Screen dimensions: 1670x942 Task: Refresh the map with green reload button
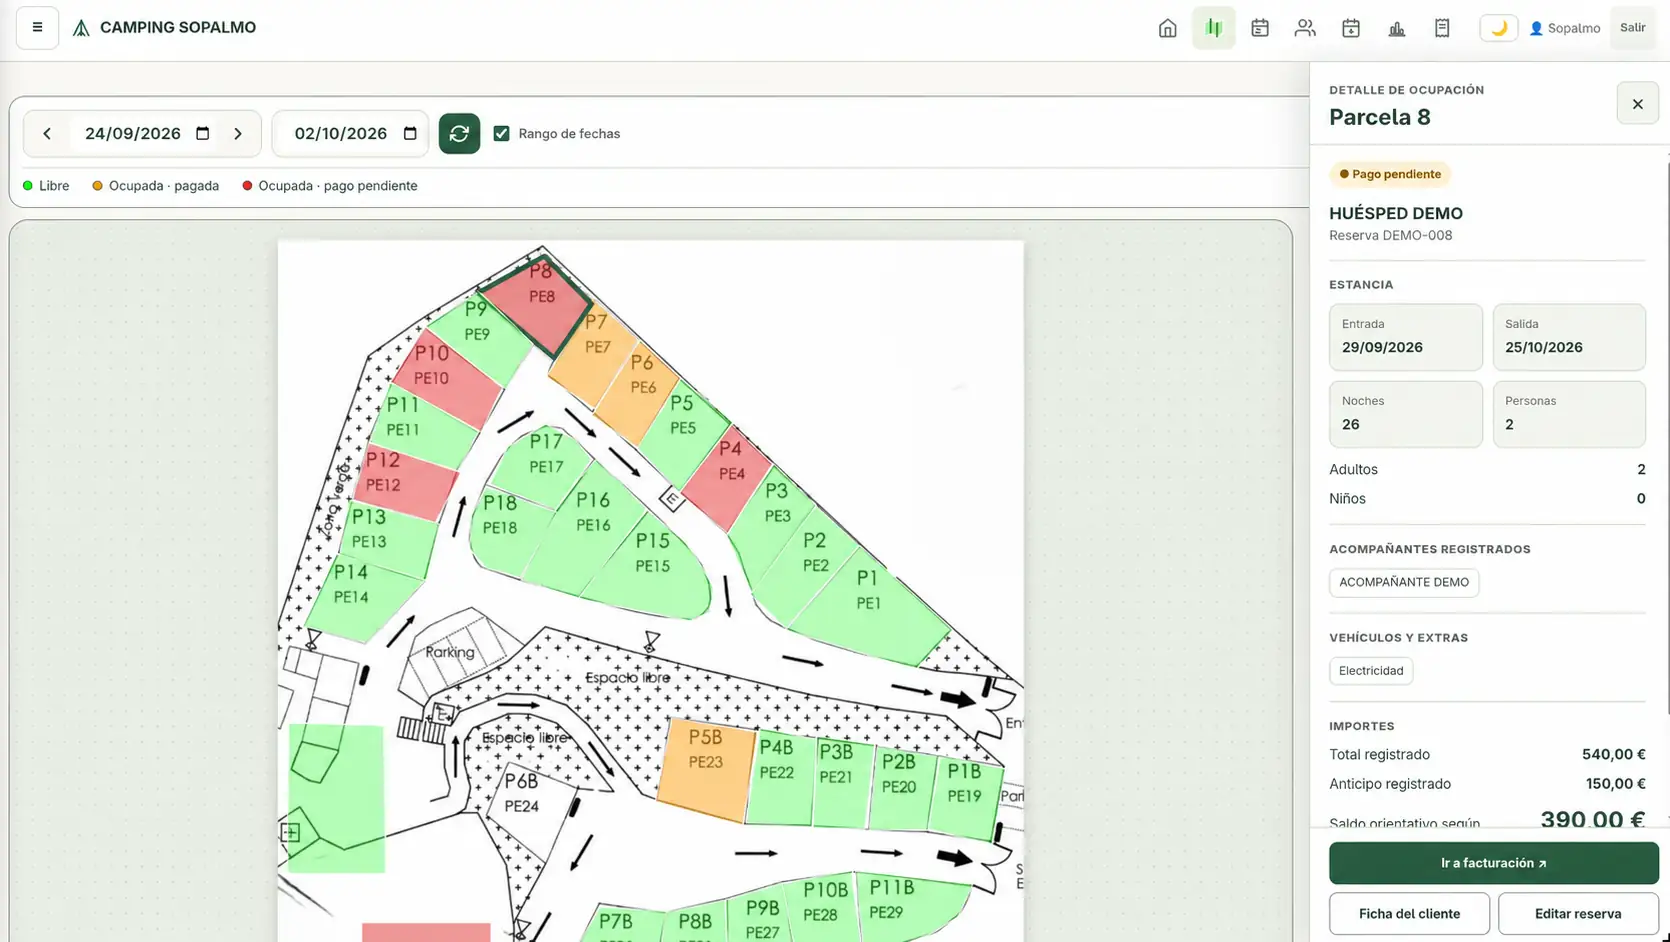459,134
